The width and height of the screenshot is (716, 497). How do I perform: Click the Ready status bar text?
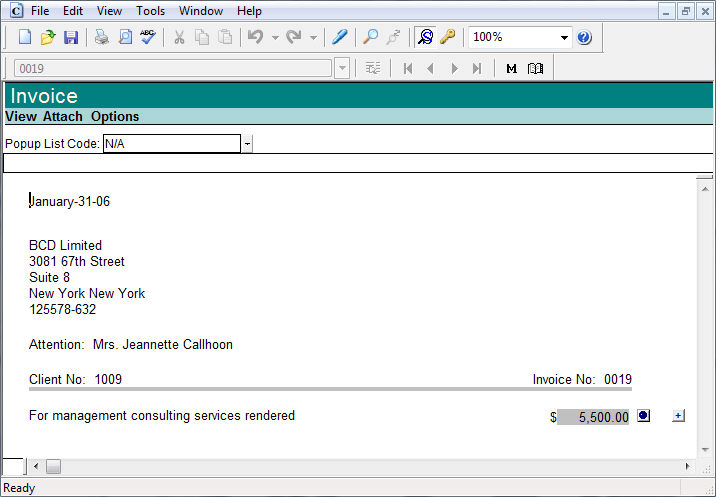[x=19, y=488]
